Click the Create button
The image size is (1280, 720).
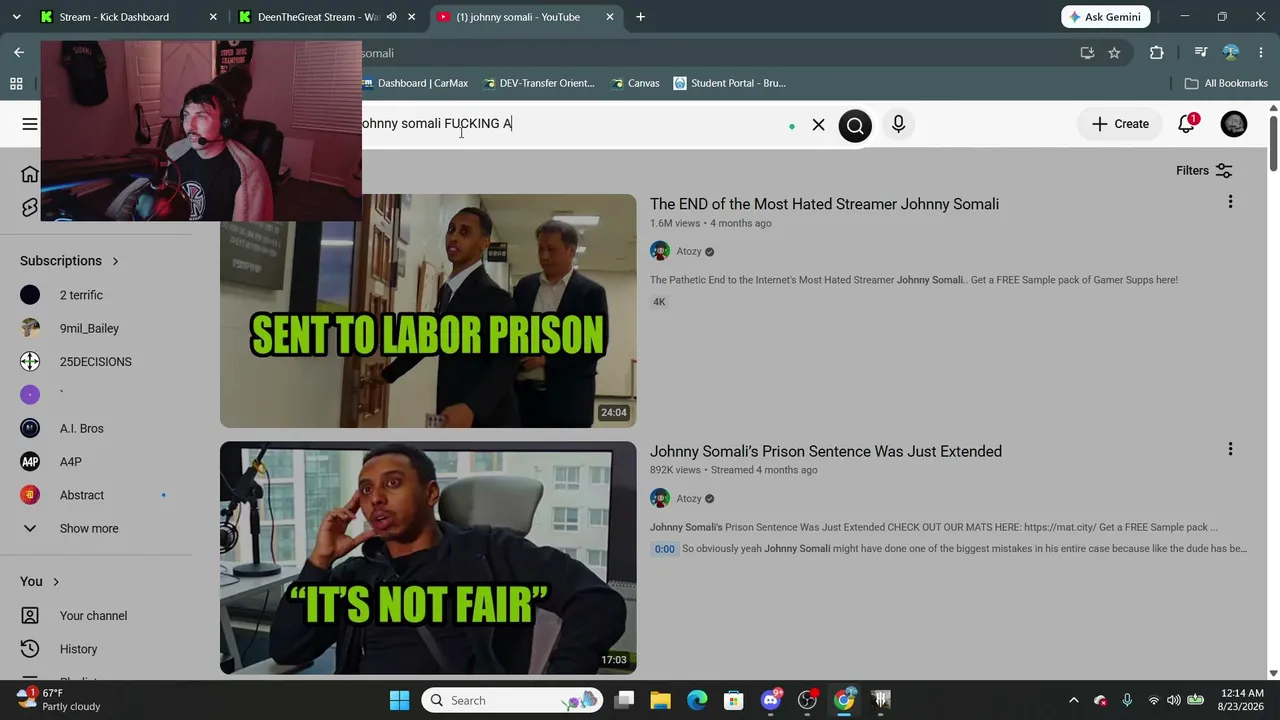tap(1120, 124)
